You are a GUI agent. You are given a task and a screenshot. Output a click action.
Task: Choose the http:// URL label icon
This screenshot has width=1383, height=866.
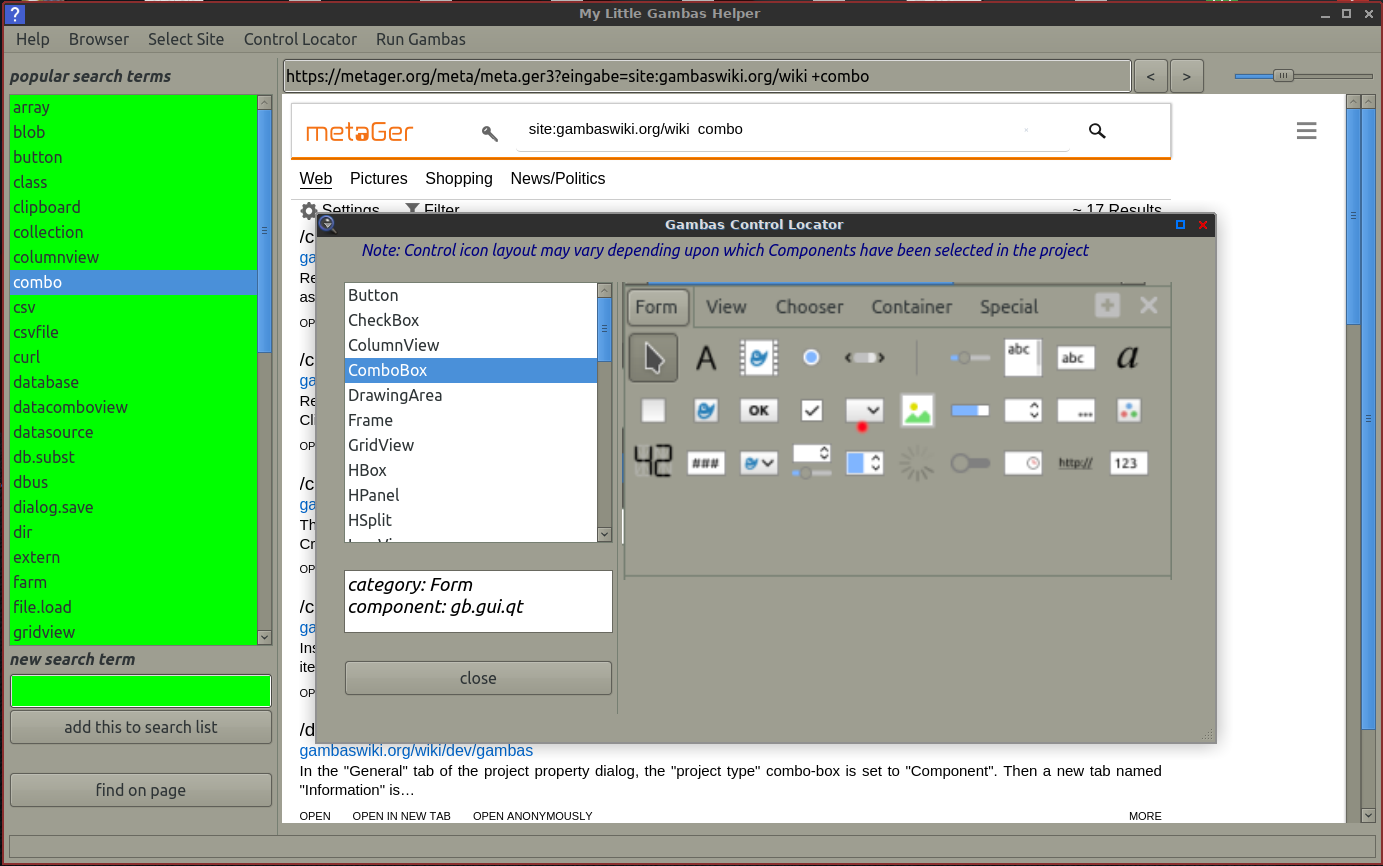coord(1075,463)
